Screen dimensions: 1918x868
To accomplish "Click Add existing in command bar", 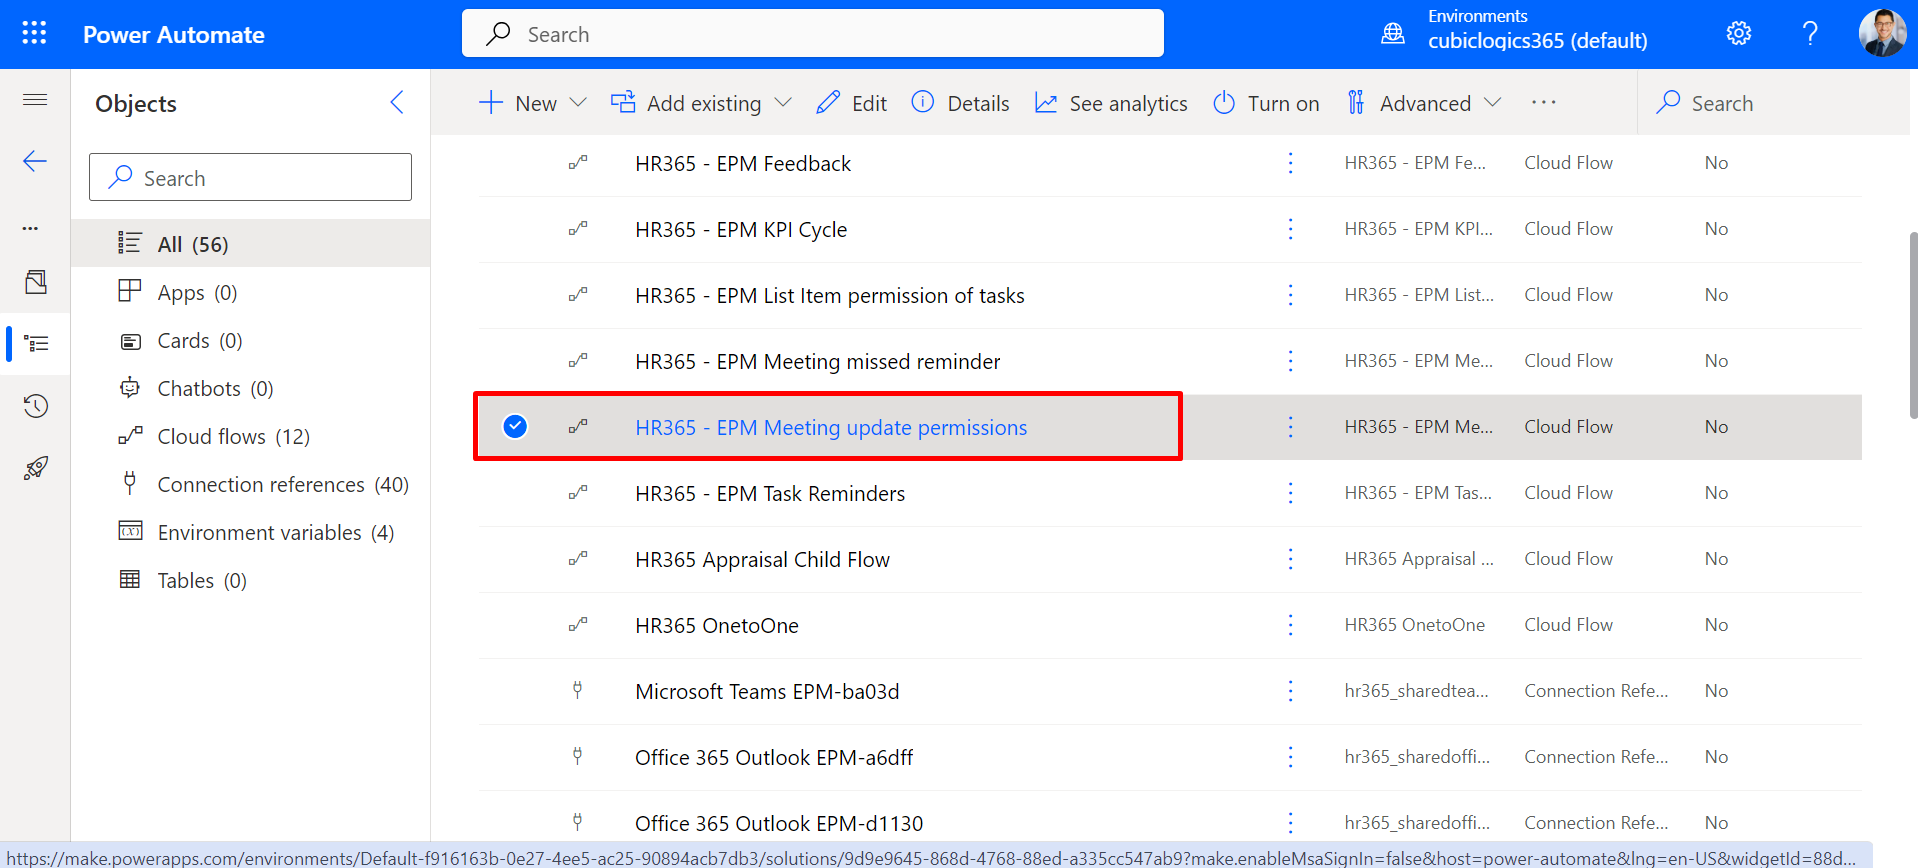I will pyautogui.click(x=686, y=103).
